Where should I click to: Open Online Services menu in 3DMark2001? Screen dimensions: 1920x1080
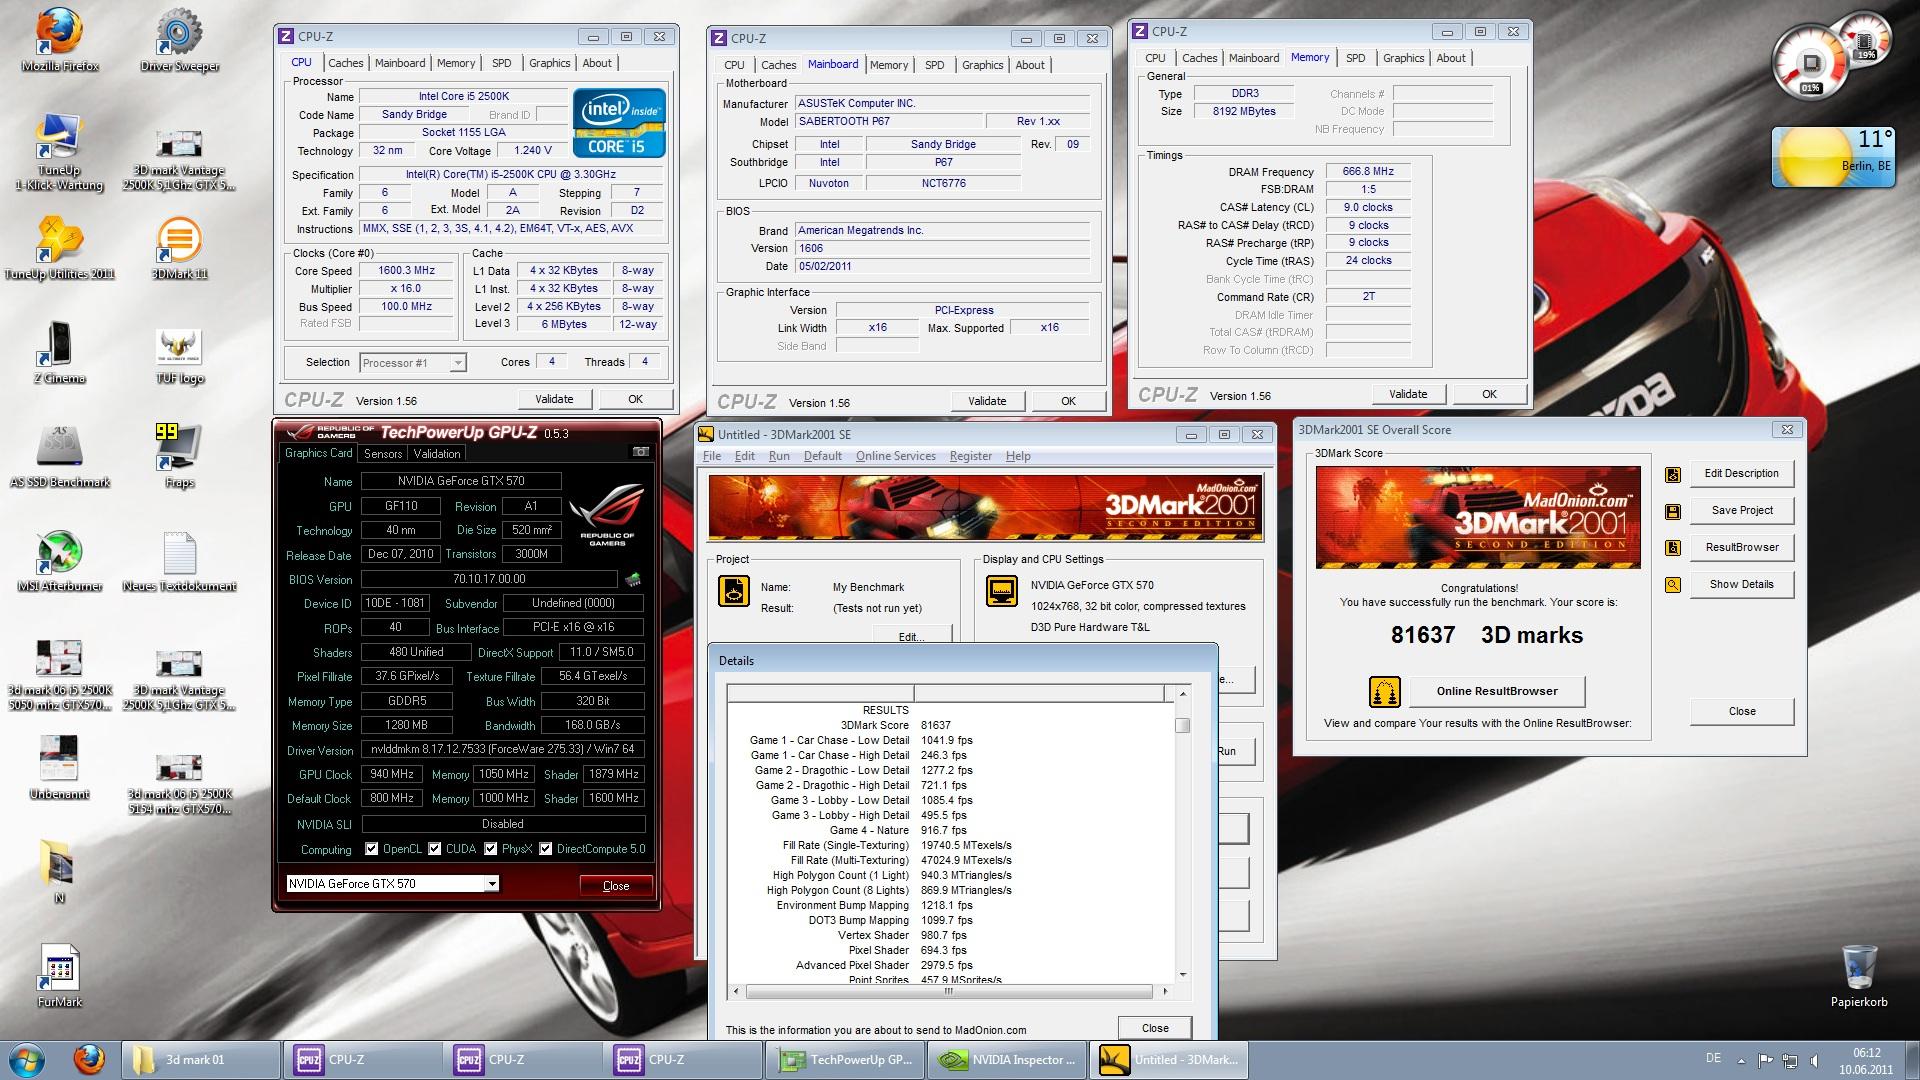tap(896, 456)
